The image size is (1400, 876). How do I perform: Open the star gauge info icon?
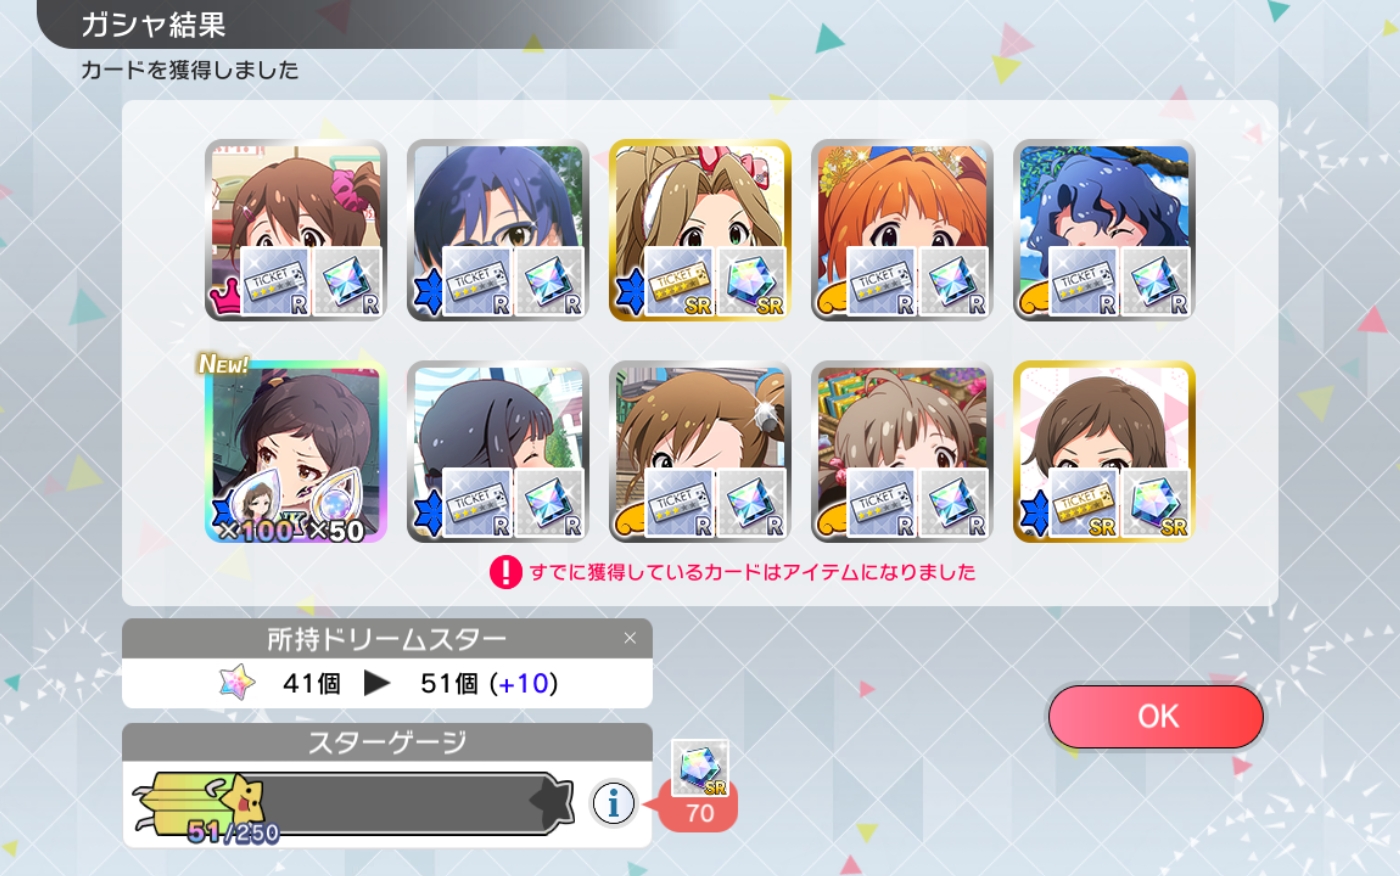614,802
